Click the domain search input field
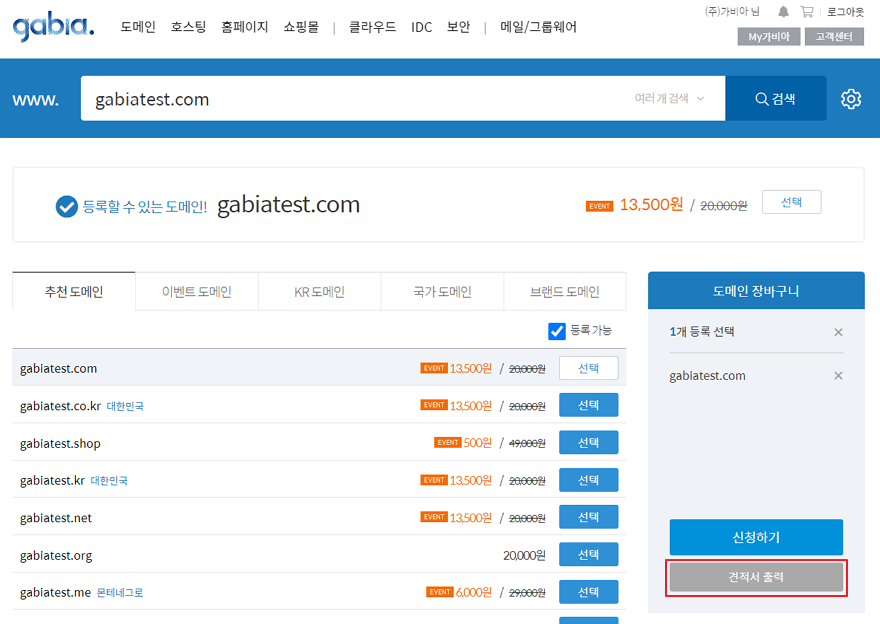Viewport: 880px width, 624px height. 403,98
